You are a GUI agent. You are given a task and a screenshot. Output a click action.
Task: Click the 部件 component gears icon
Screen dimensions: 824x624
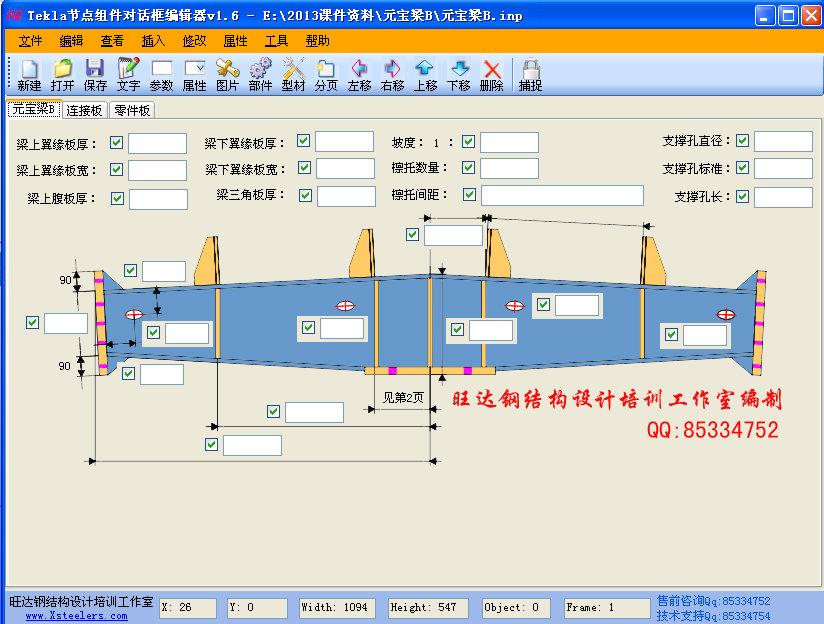pos(261,75)
